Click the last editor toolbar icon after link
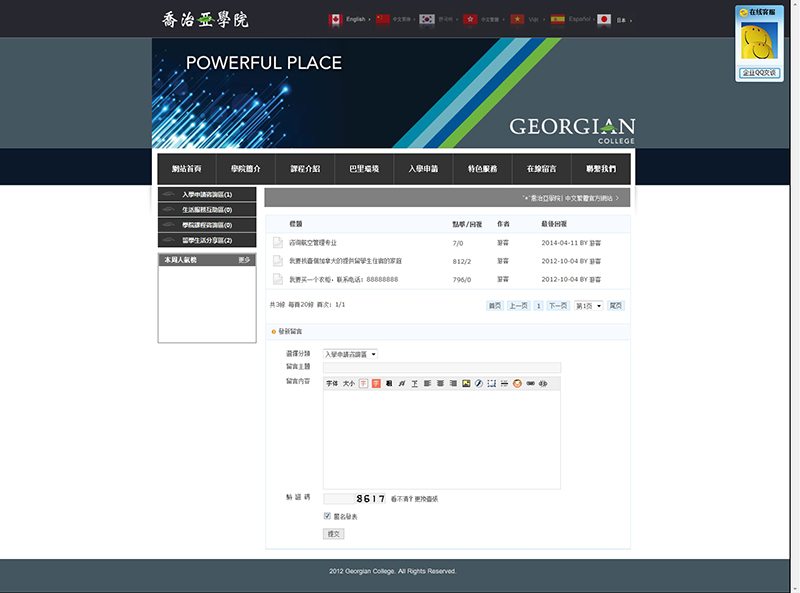 click(543, 383)
